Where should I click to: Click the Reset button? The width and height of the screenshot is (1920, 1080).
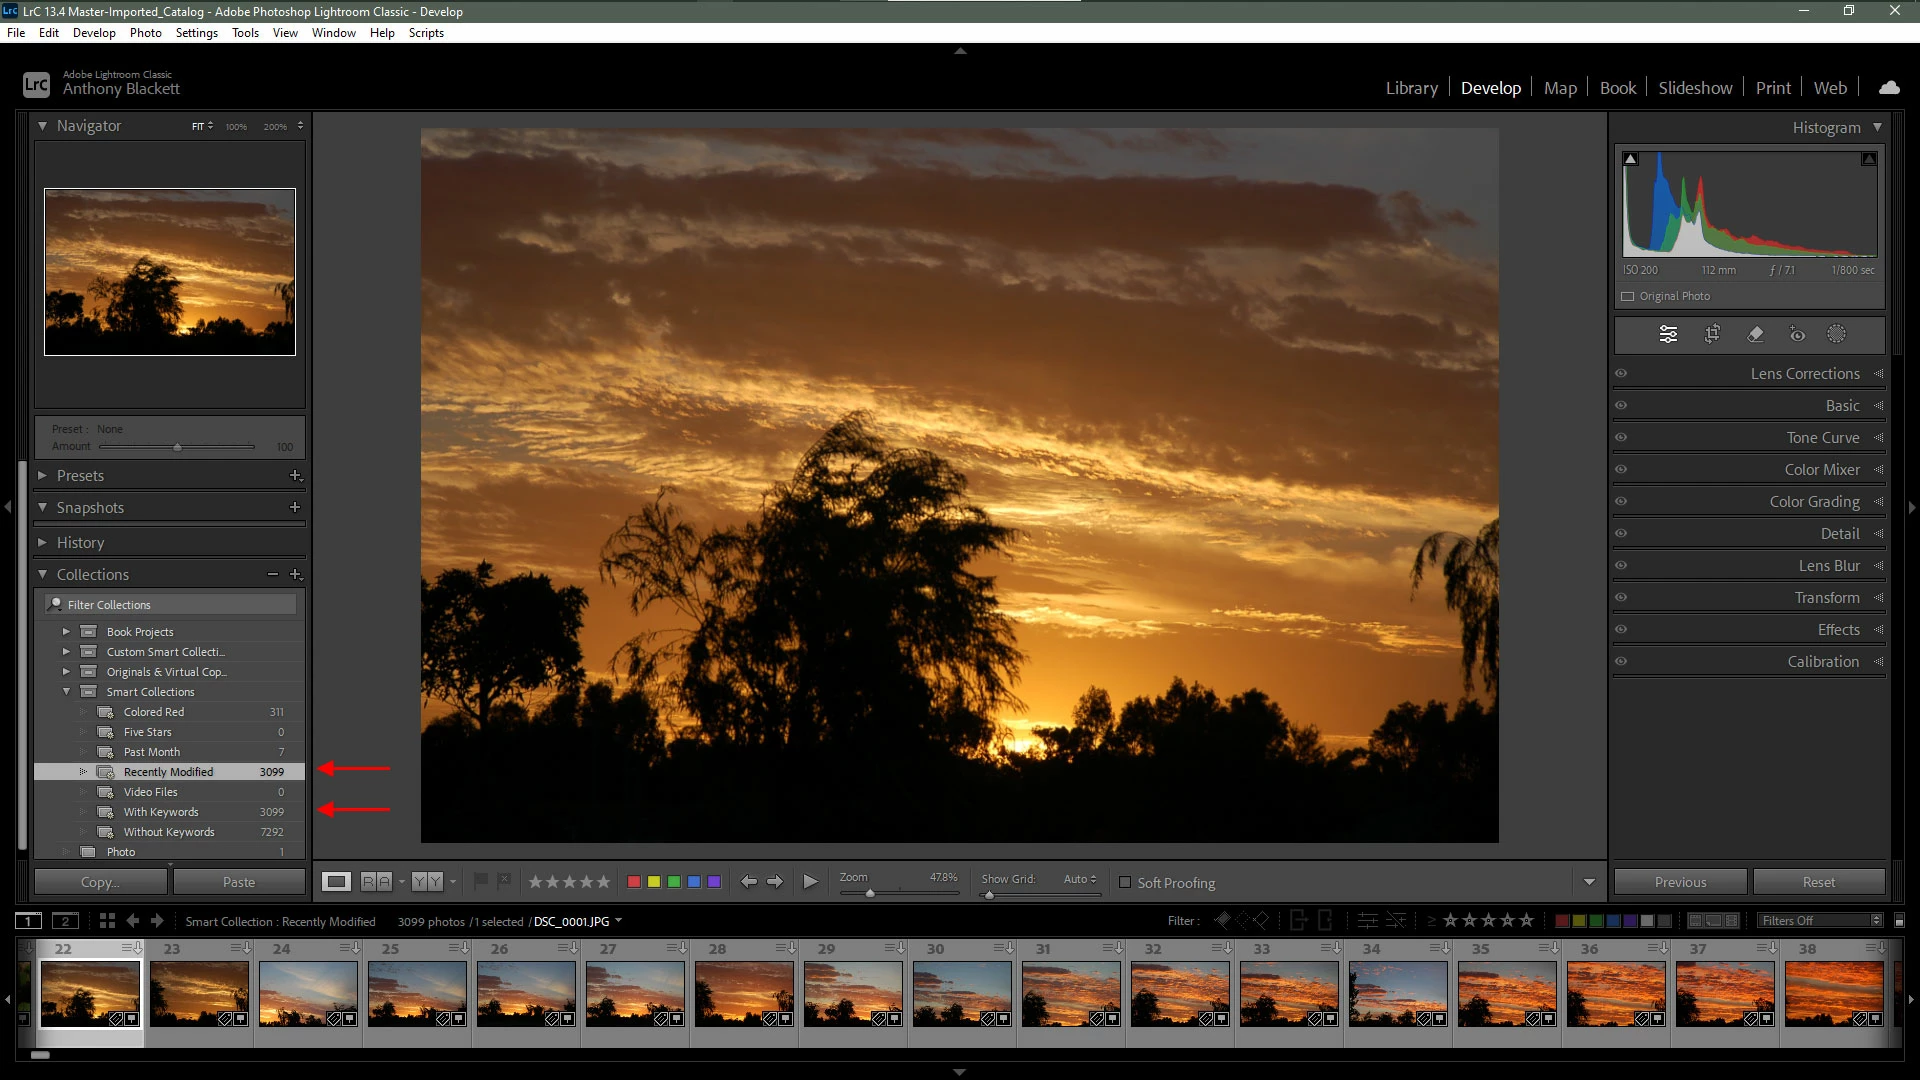(x=1818, y=882)
